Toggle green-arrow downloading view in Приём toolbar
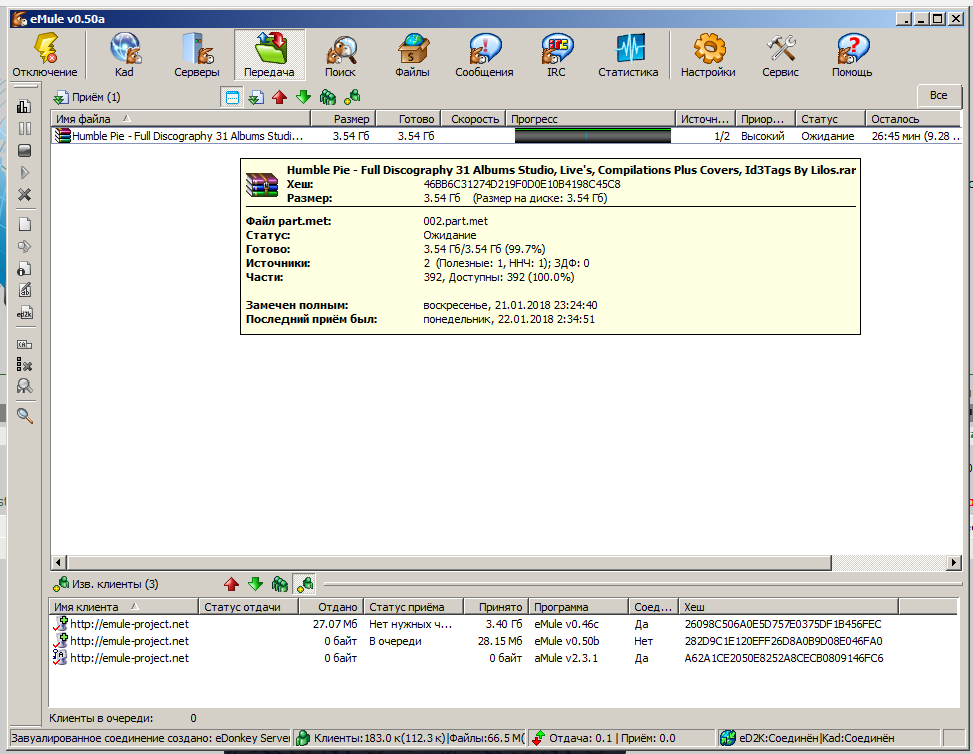 [303, 97]
